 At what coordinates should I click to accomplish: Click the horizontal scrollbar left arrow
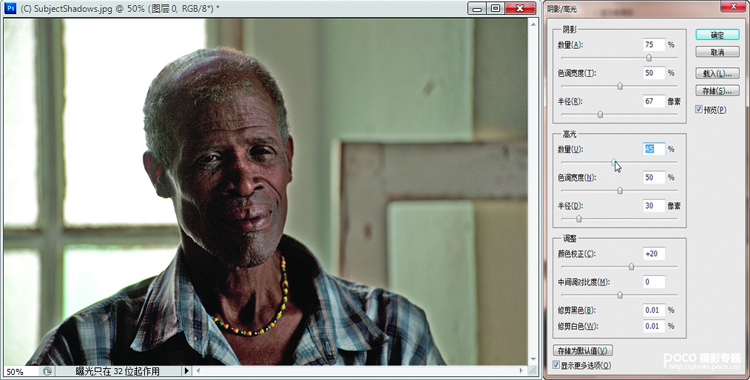click(198, 370)
